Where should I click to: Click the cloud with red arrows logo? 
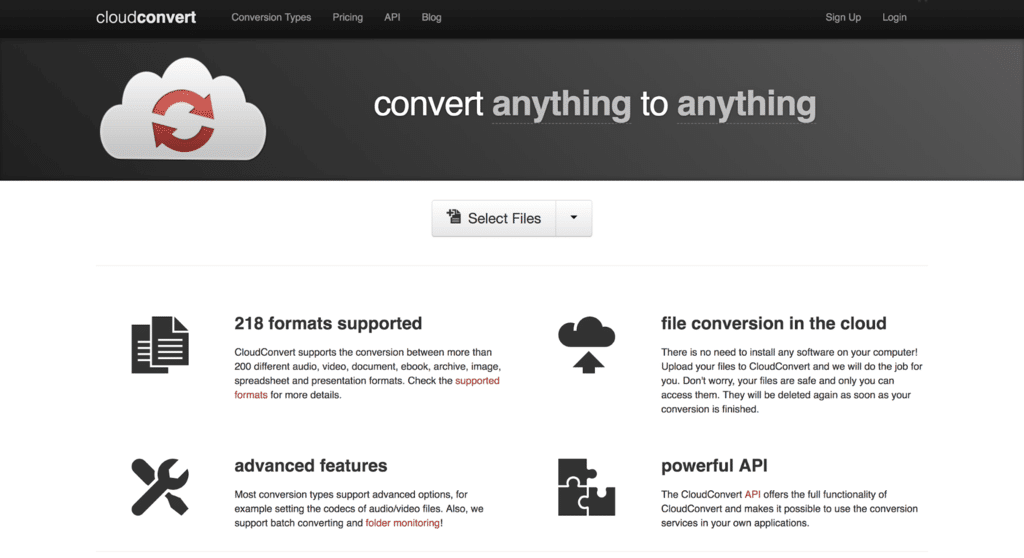coord(183,109)
